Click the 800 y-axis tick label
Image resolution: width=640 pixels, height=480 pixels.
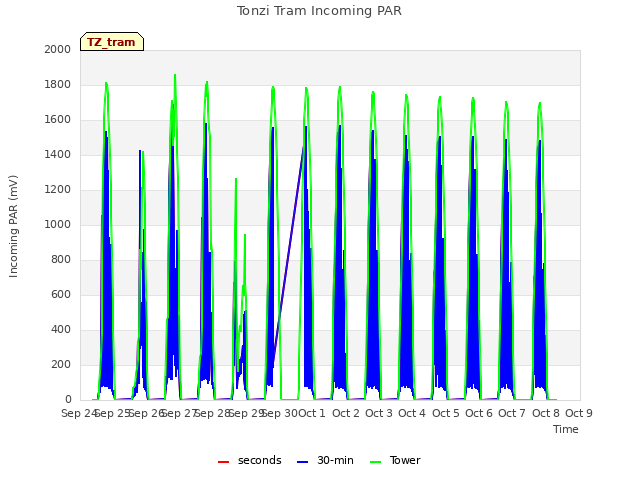(61, 259)
